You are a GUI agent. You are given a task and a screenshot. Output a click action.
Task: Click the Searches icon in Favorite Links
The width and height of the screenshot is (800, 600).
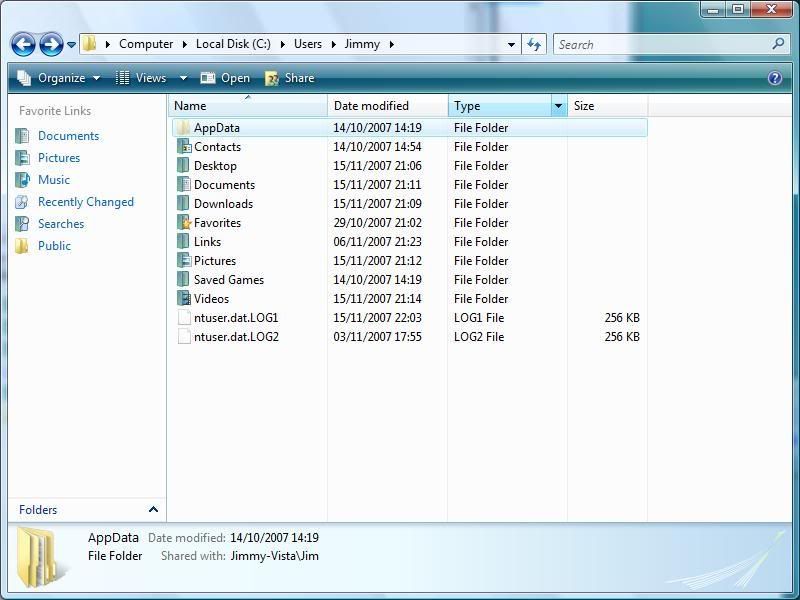pyautogui.click(x=22, y=223)
